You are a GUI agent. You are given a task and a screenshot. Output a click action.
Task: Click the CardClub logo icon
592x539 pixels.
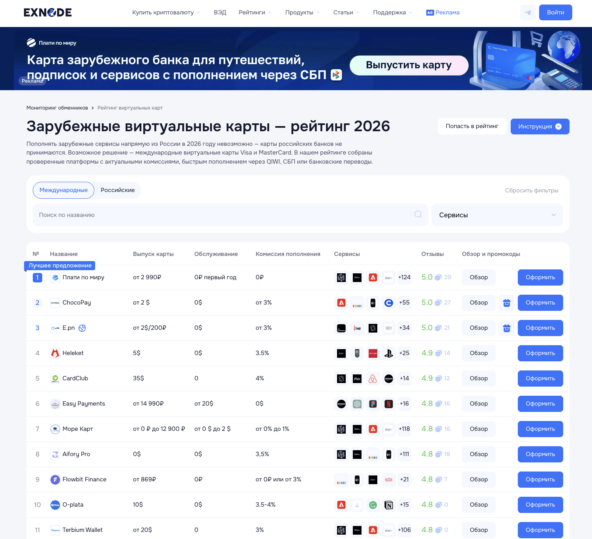click(x=55, y=378)
